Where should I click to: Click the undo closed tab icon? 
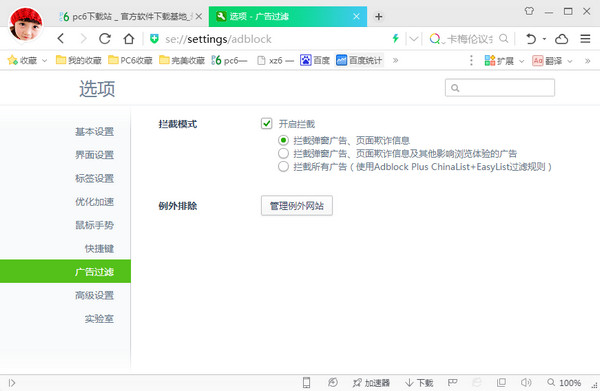click(x=531, y=39)
